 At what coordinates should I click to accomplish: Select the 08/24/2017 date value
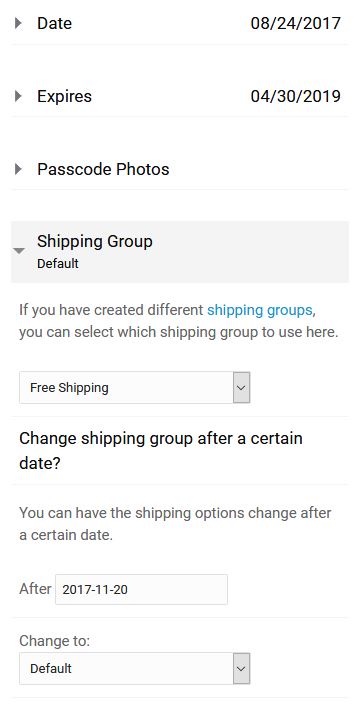click(295, 23)
